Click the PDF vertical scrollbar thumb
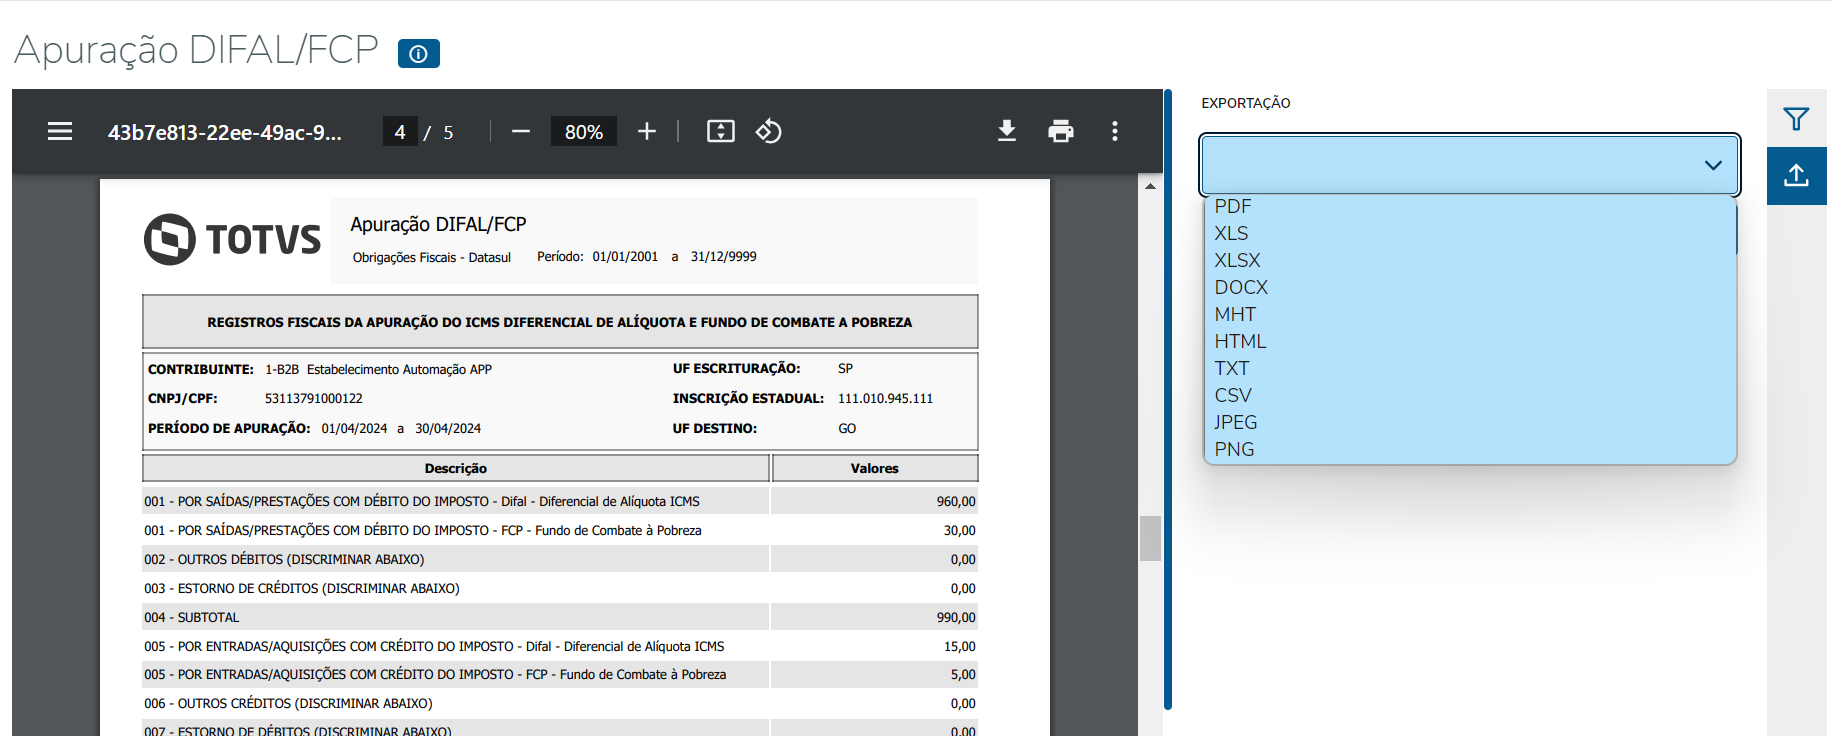This screenshot has height=748, width=1833. [1150, 538]
